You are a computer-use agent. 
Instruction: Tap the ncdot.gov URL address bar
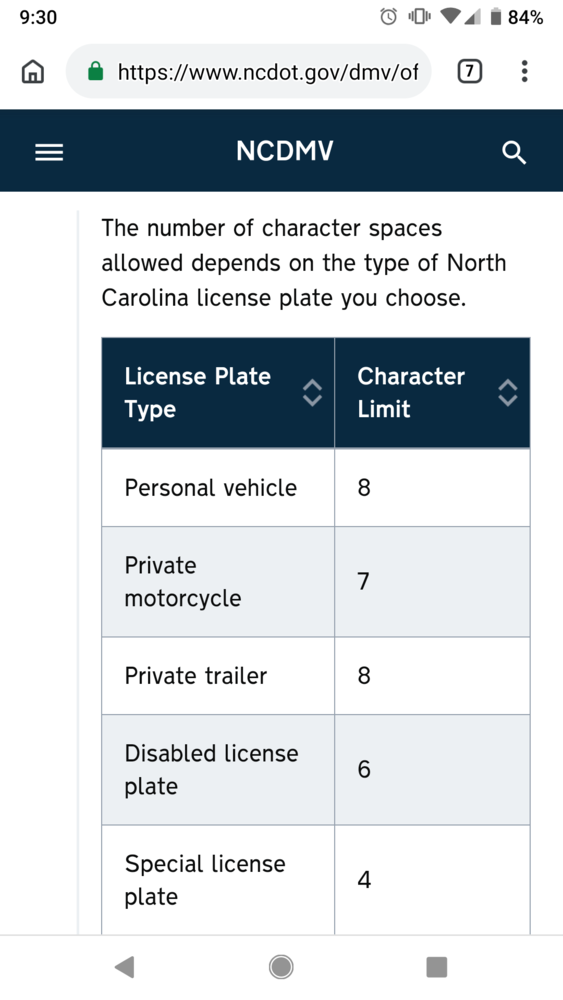coord(268,71)
